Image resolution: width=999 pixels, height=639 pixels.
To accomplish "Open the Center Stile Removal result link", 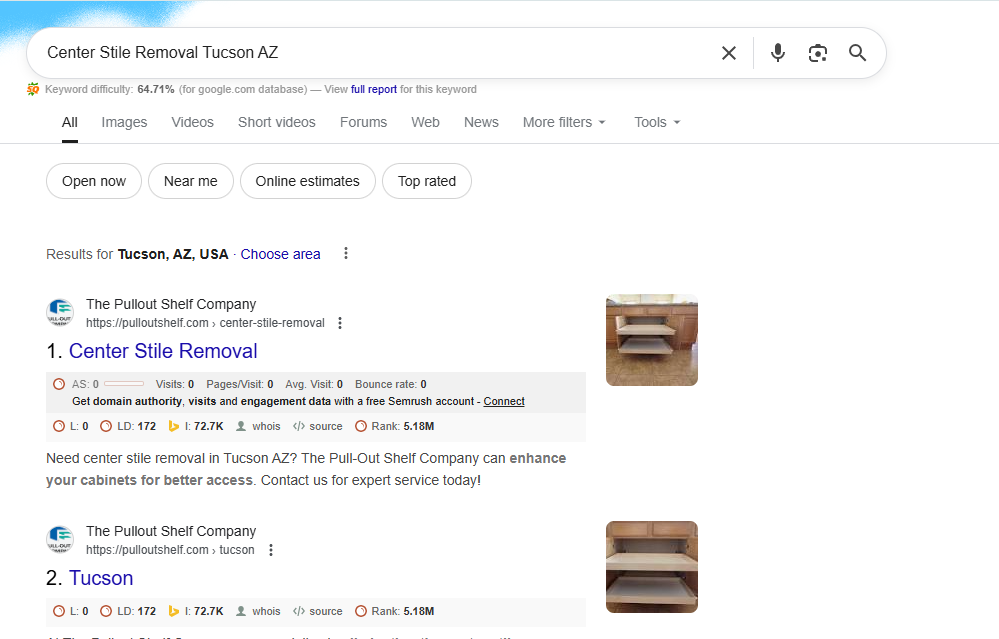I will pos(163,351).
